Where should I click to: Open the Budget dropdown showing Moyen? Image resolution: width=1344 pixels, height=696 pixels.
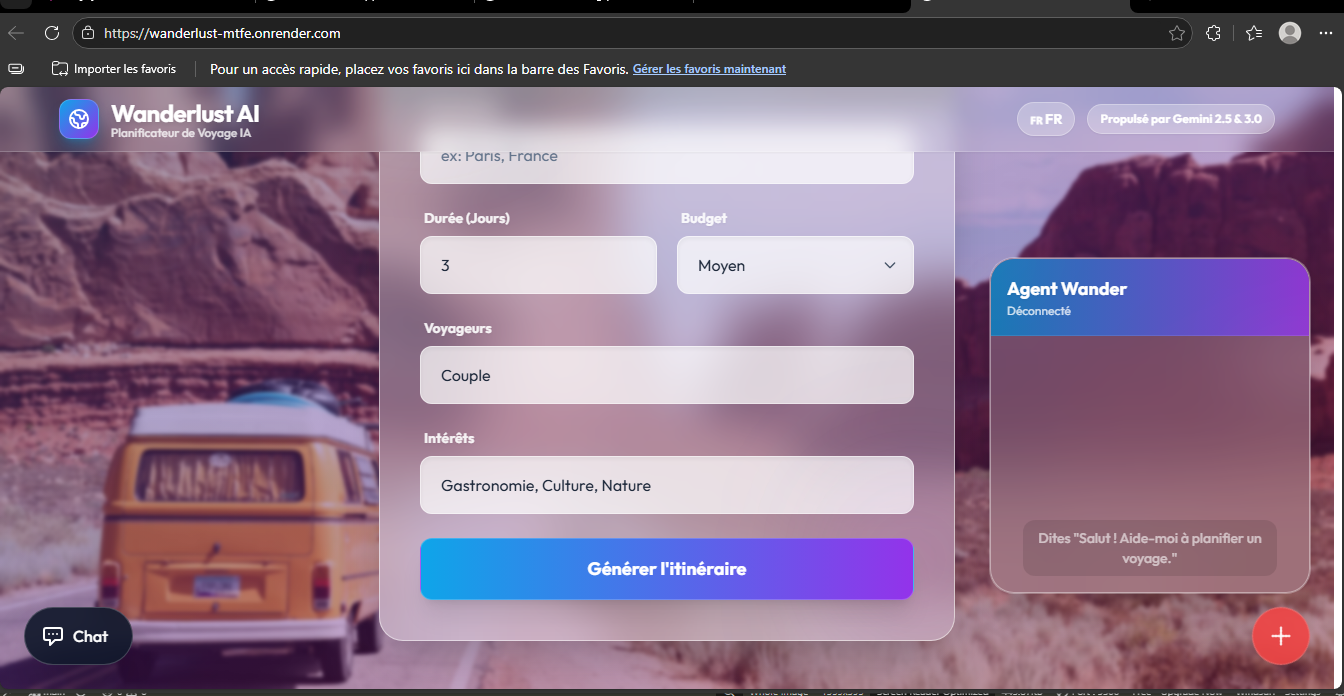click(795, 265)
